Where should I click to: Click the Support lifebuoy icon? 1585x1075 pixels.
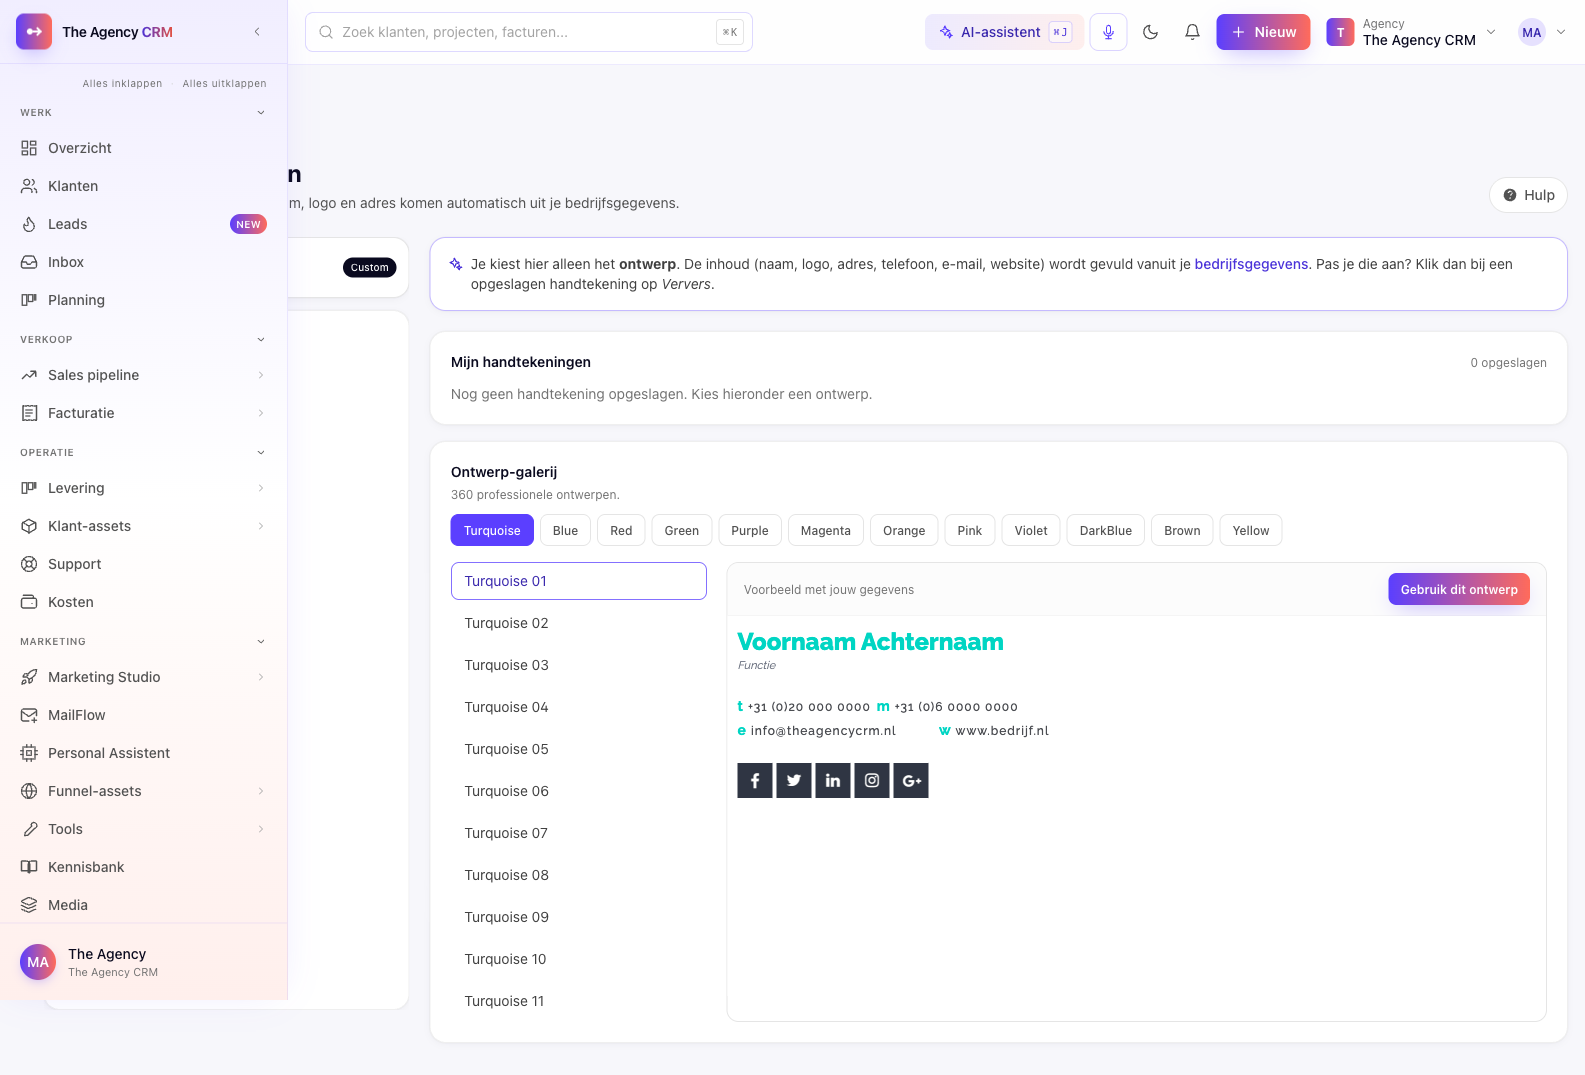[29, 564]
